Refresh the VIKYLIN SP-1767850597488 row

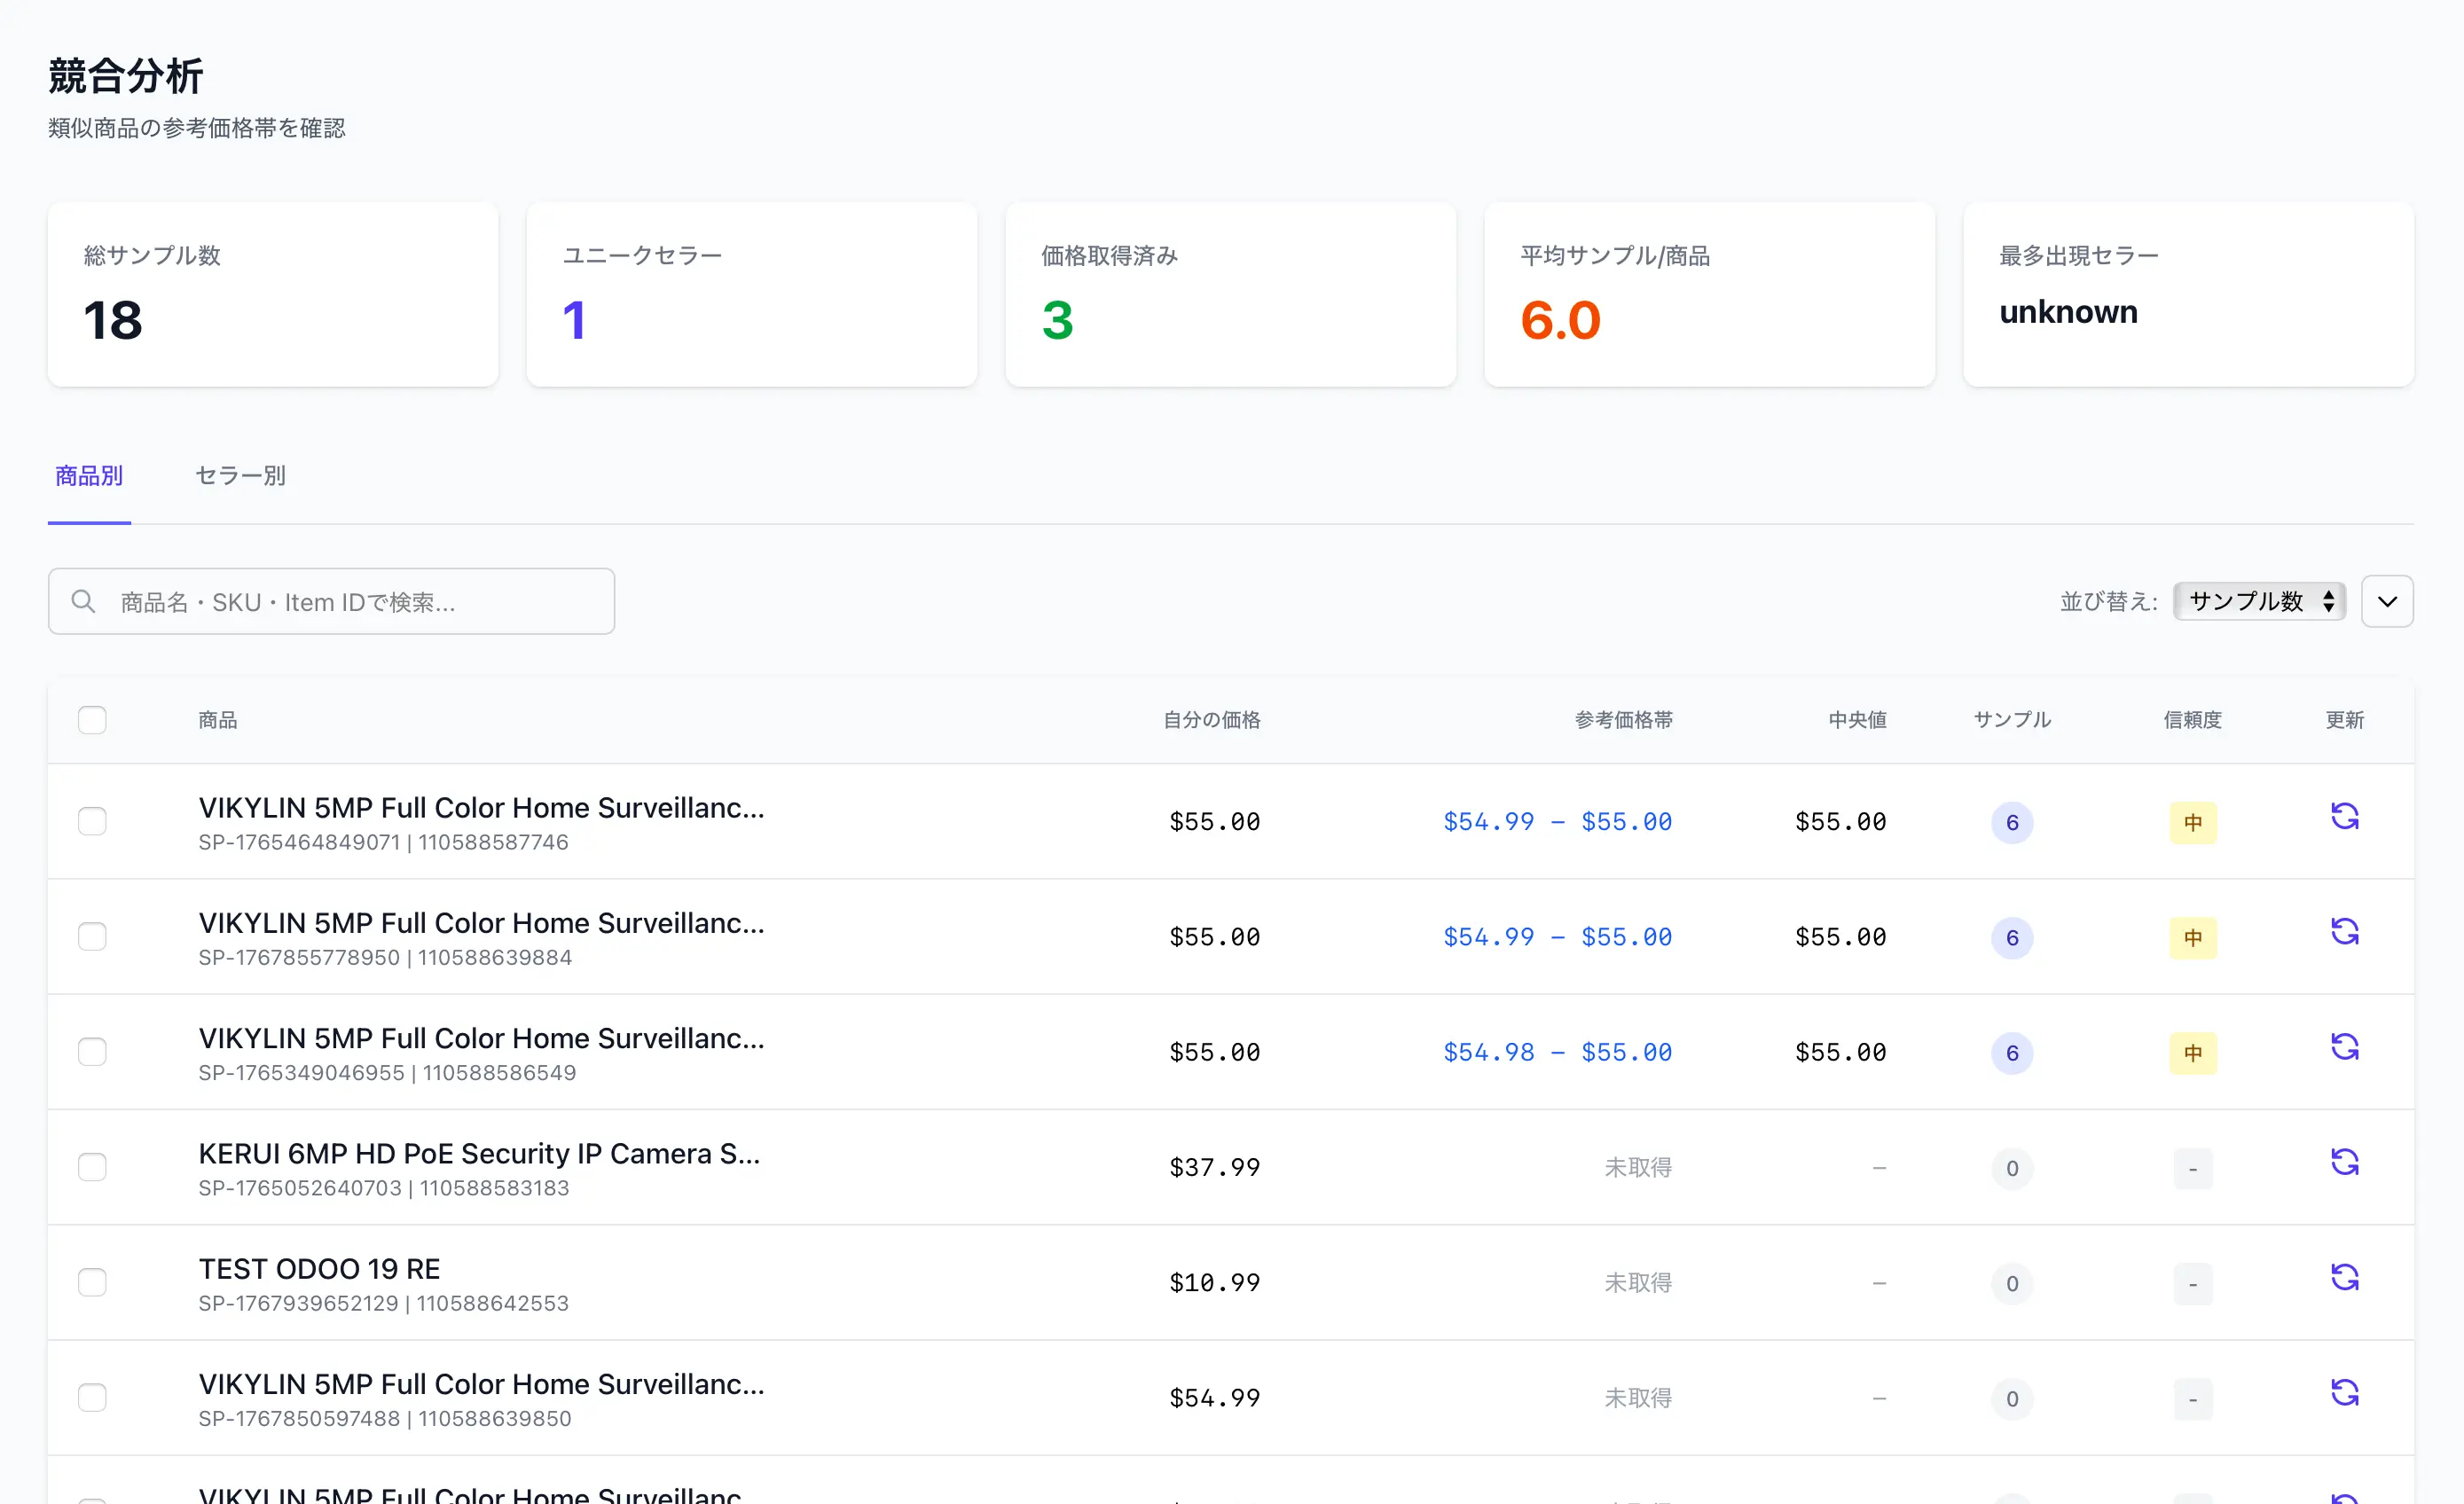coord(2346,1392)
